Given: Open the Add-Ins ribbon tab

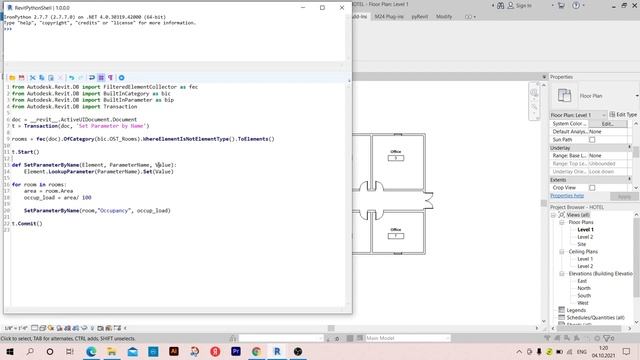Looking at the screenshot, I should [x=360, y=17].
